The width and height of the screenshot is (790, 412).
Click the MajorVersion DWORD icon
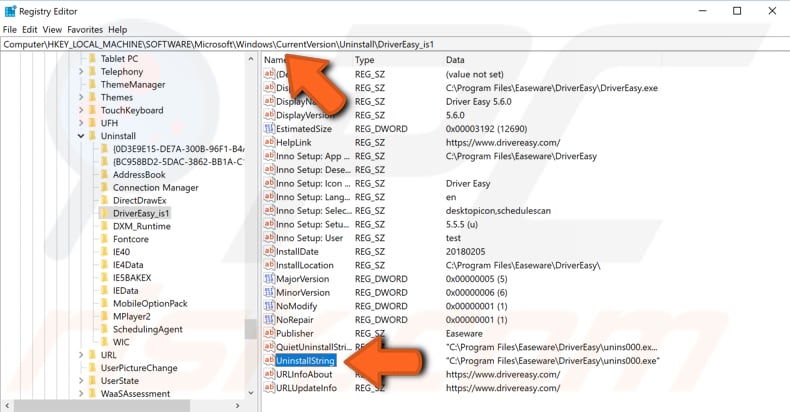click(x=269, y=278)
